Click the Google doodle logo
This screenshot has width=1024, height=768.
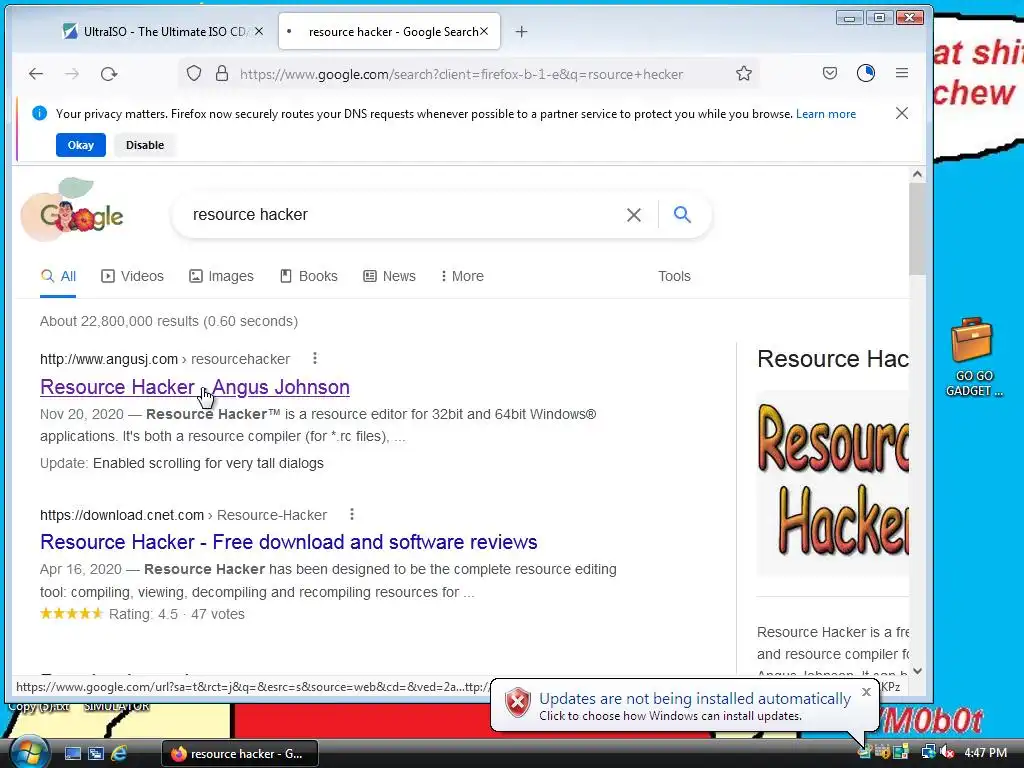click(73, 210)
